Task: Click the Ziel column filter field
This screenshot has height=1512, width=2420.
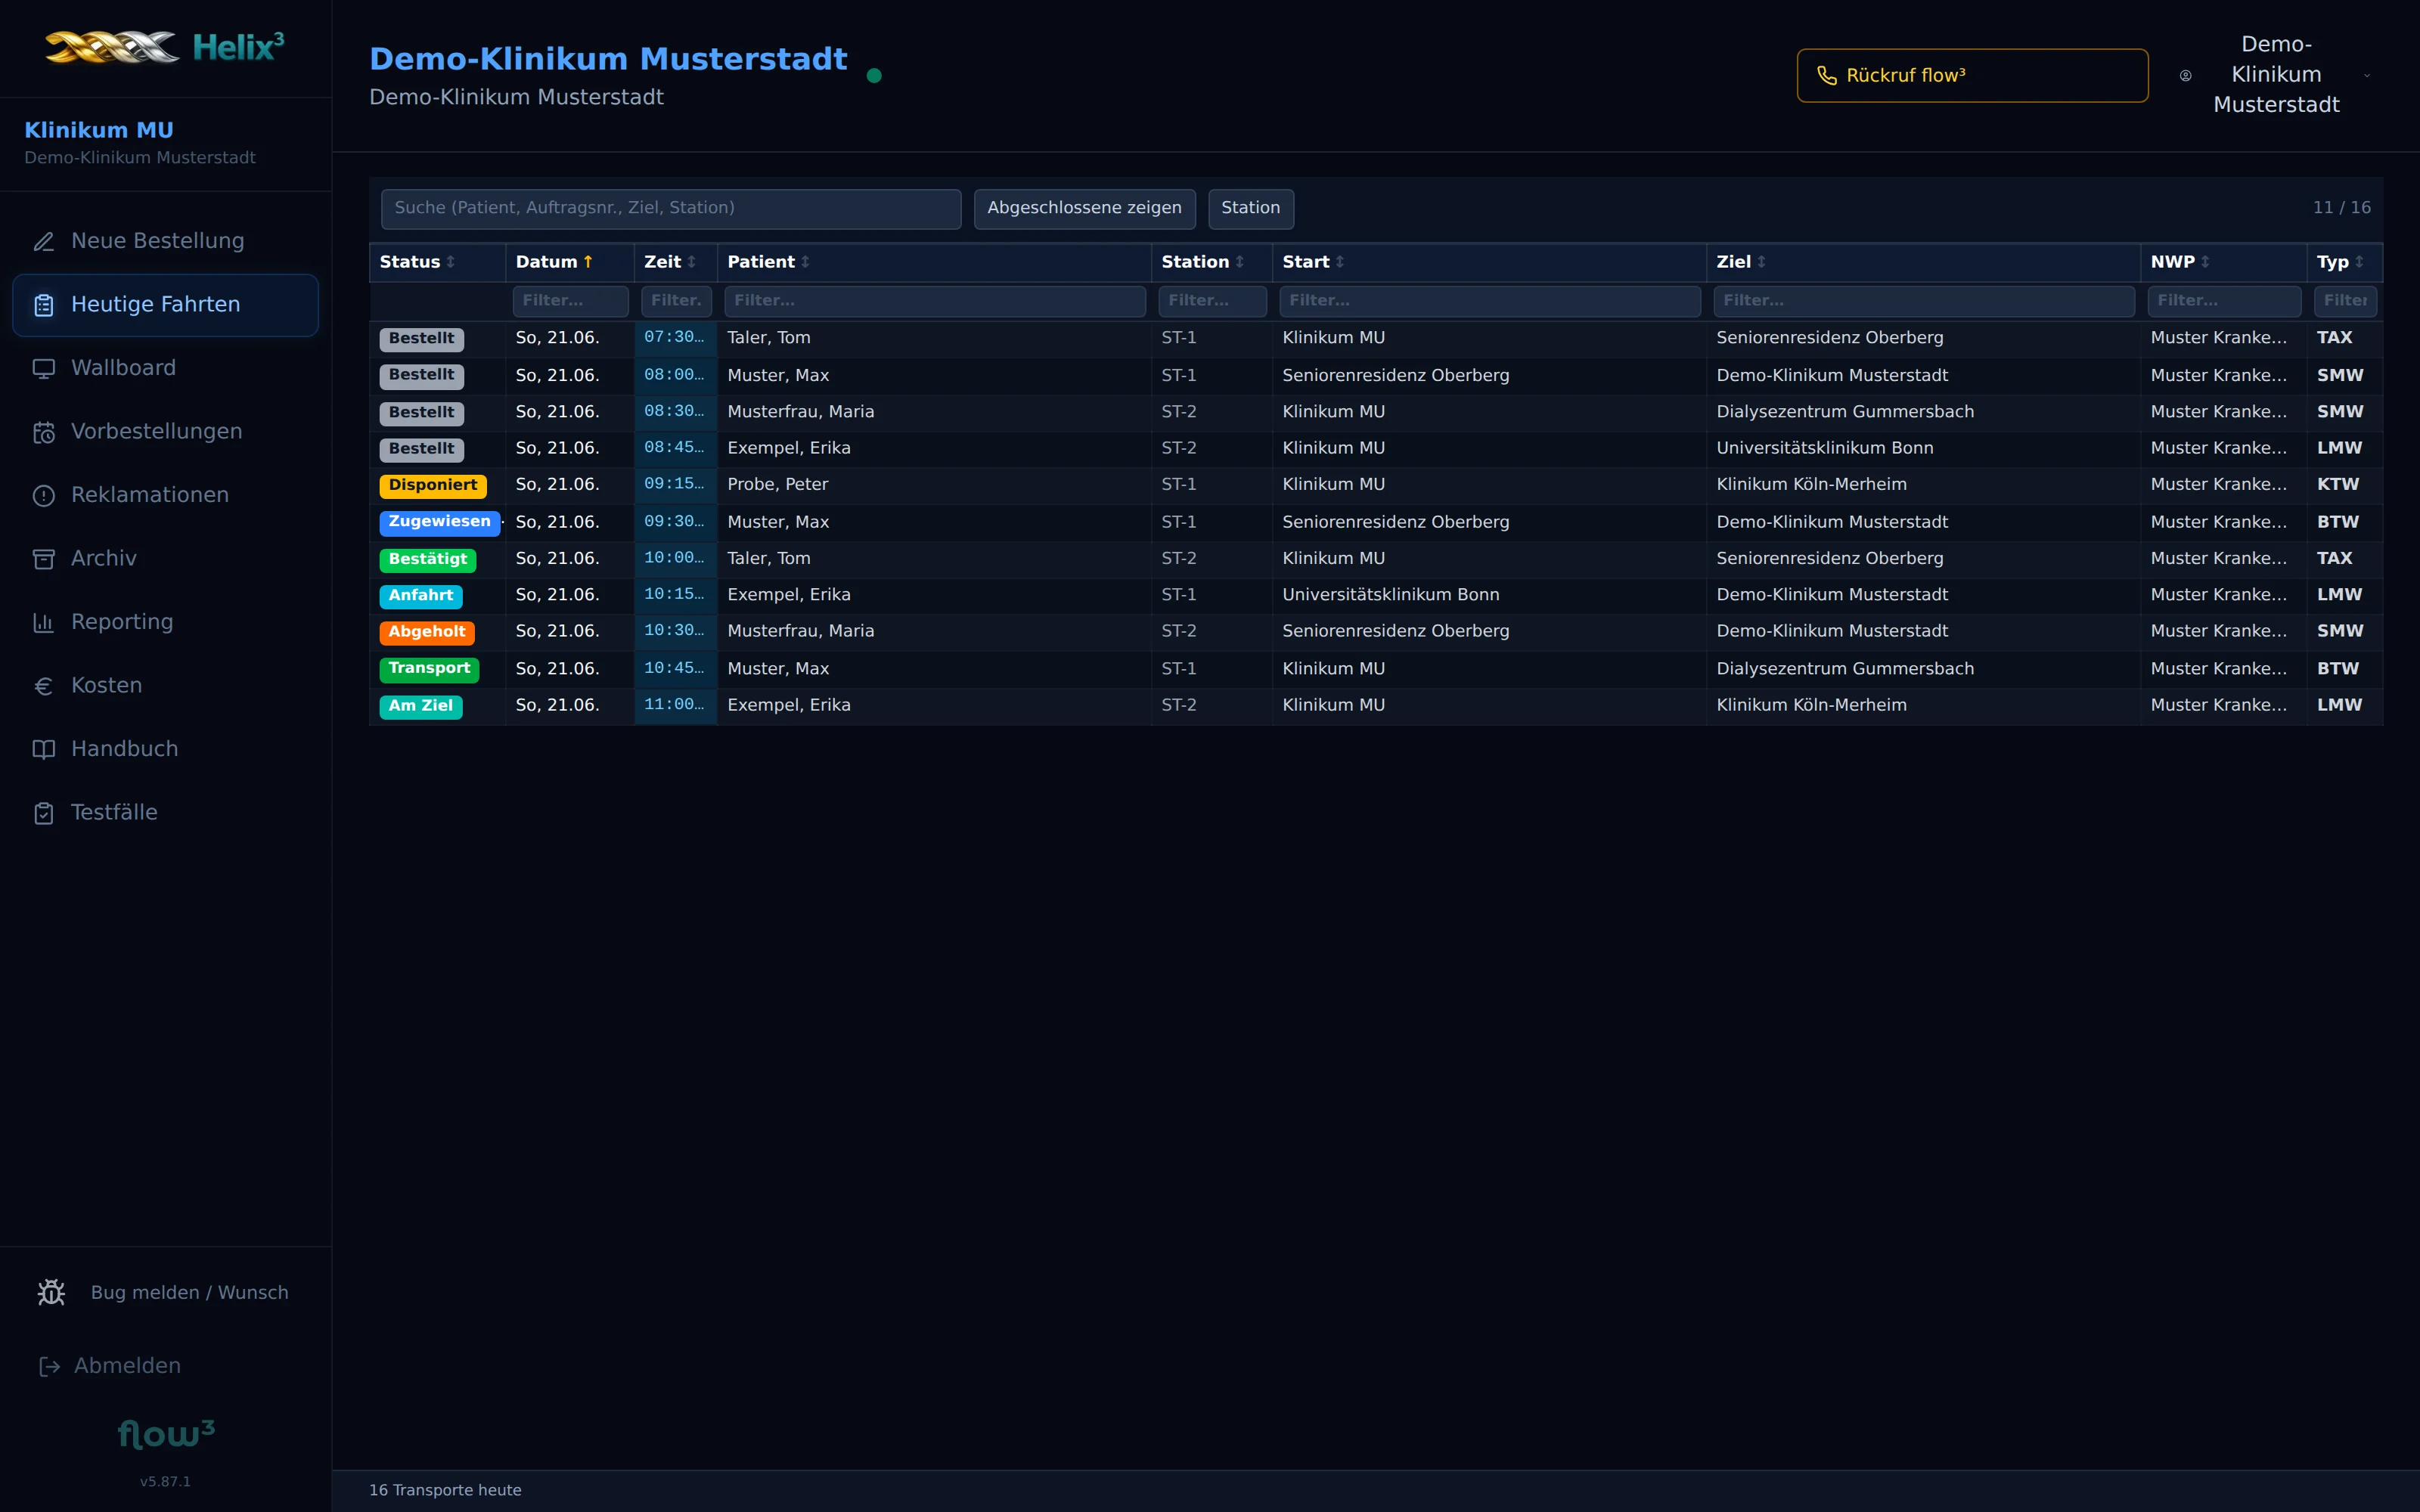Action: [1923, 301]
